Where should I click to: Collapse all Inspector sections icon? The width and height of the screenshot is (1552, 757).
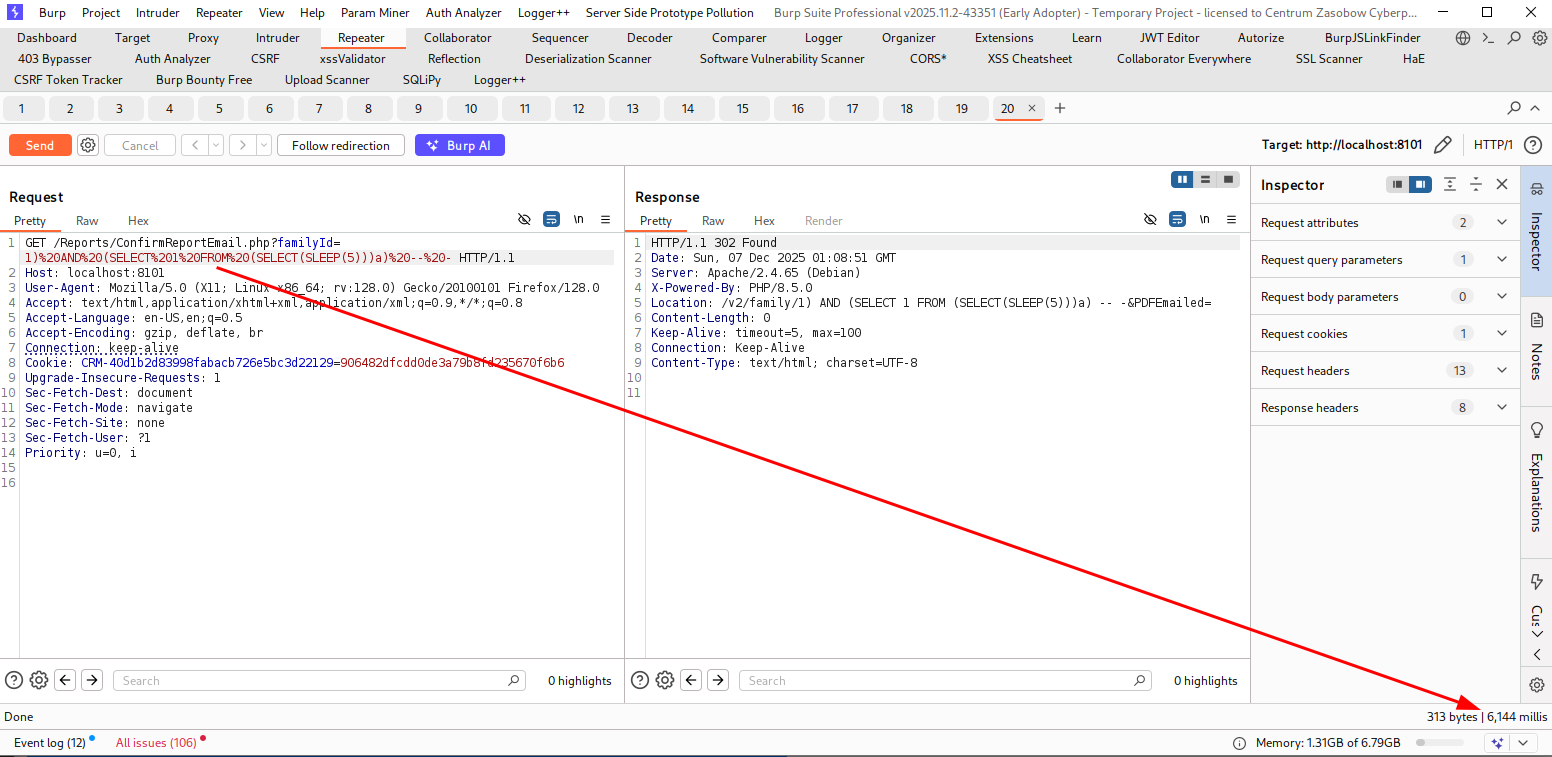click(x=1476, y=184)
